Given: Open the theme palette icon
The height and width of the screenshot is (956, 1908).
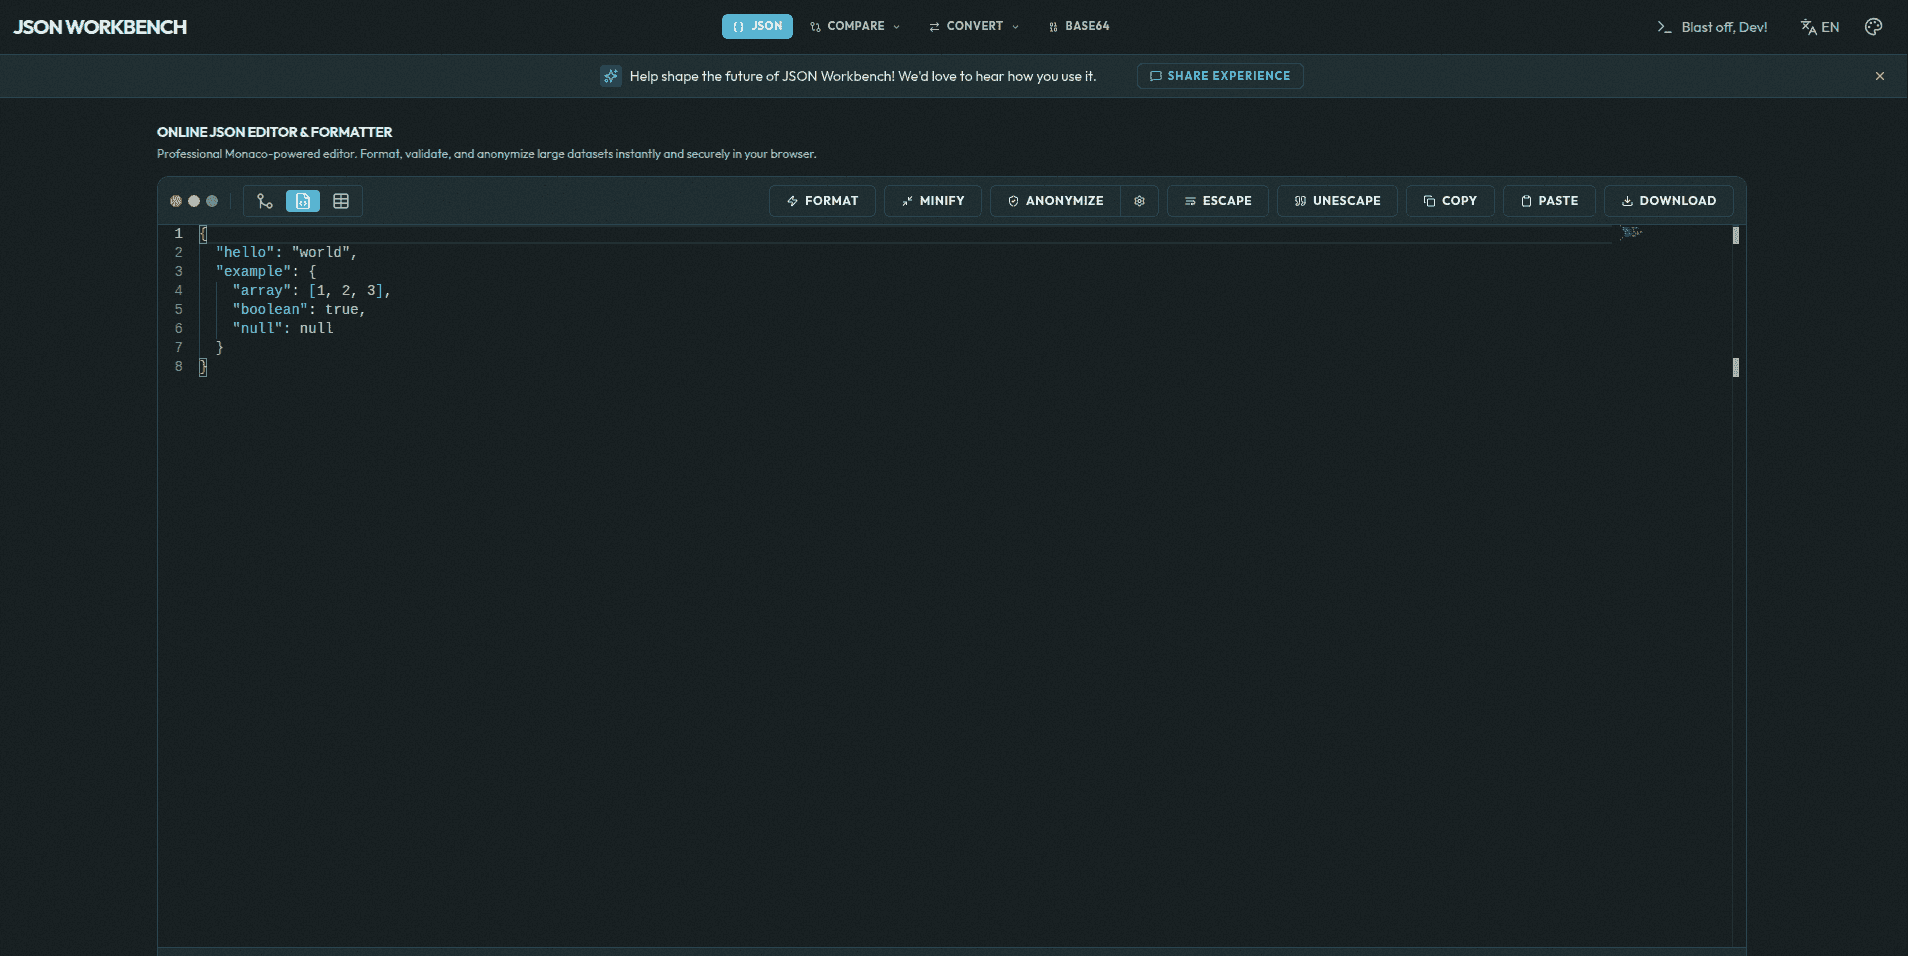Looking at the screenshot, I should pyautogui.click(x=1874, y=27).
